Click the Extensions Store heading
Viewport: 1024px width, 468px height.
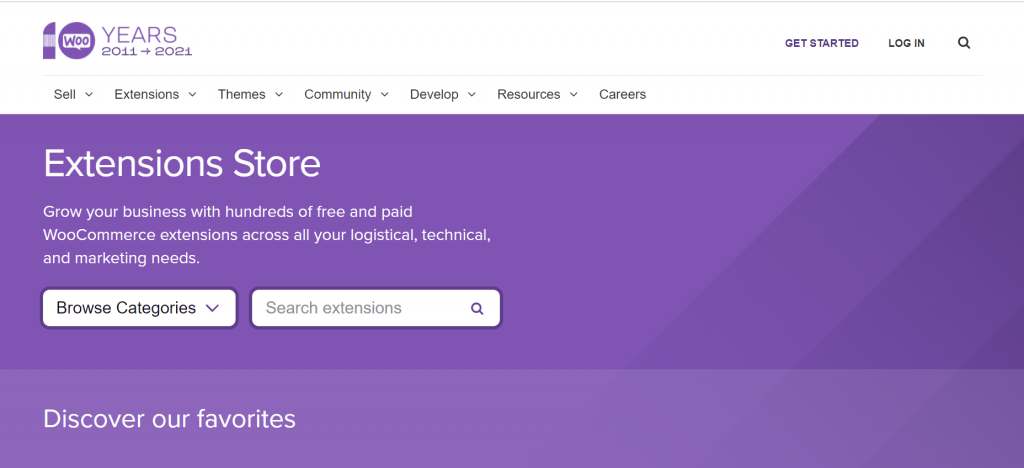tap(182, 163)
